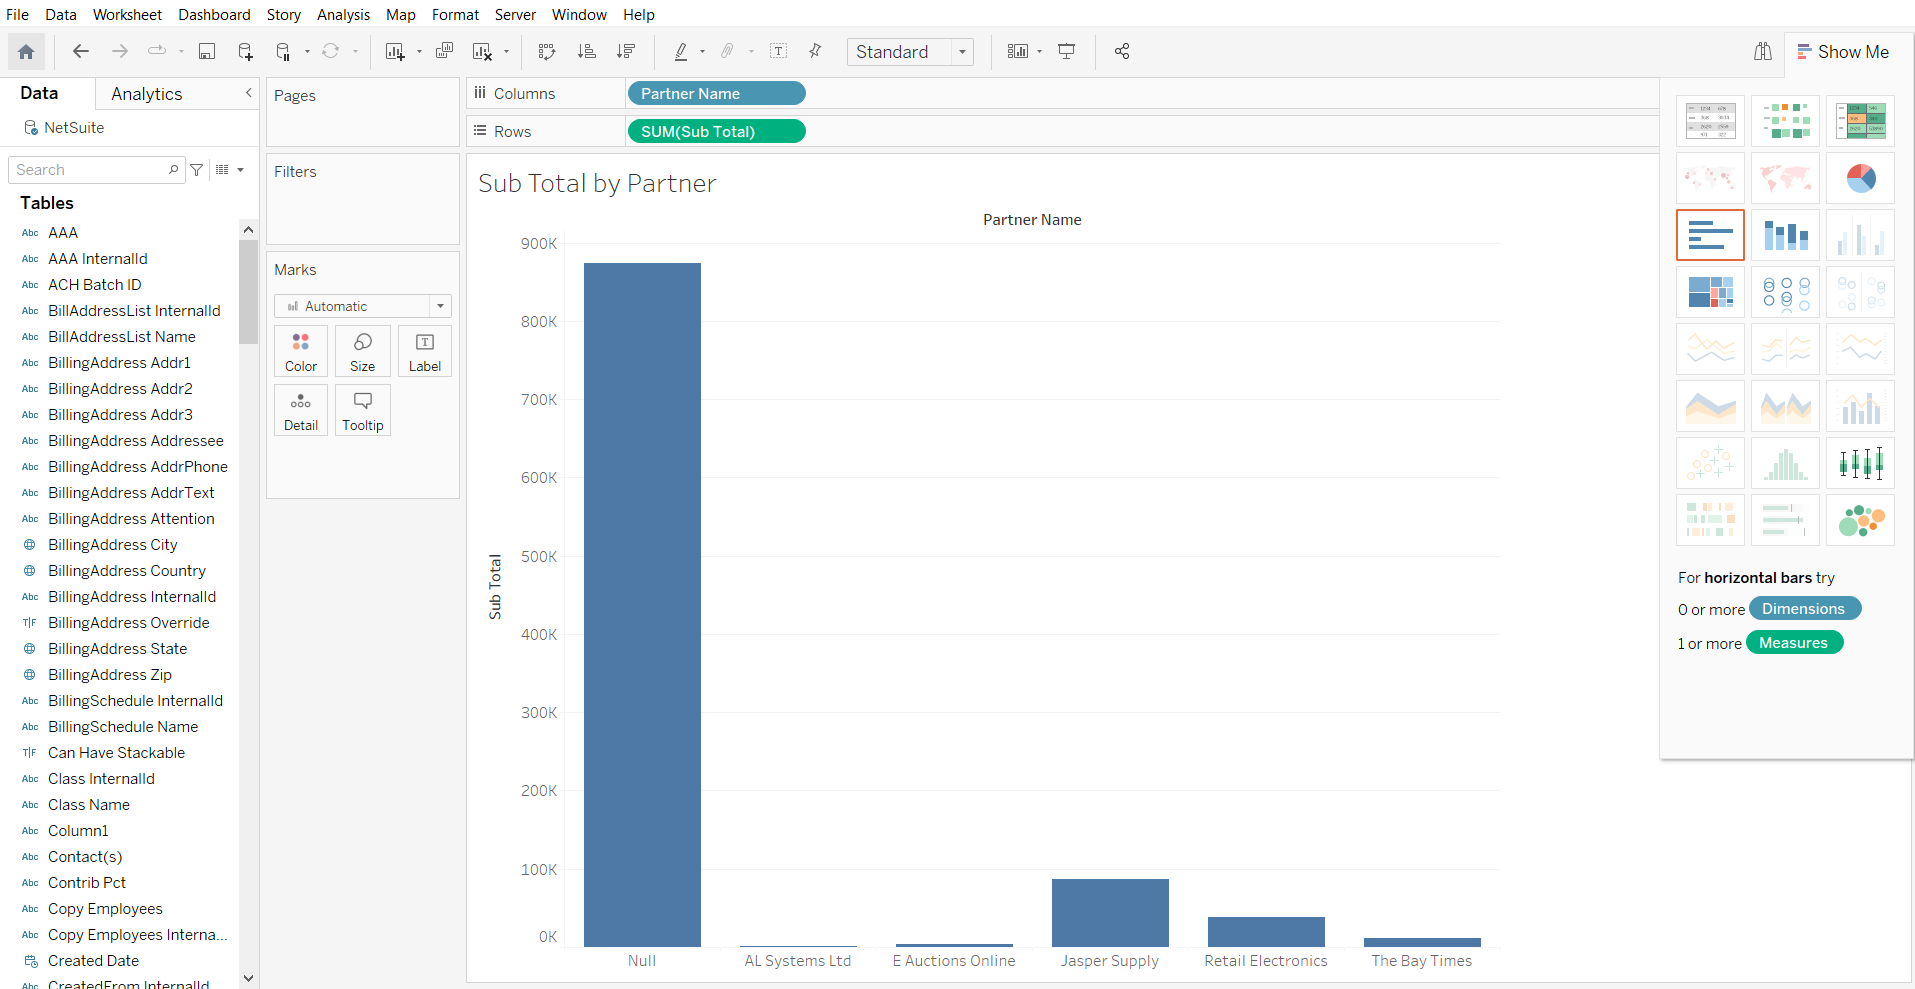1915x989 pixels.
Task: Sort bars ascending using toolbar icon
Action: (x=587, y=52)
